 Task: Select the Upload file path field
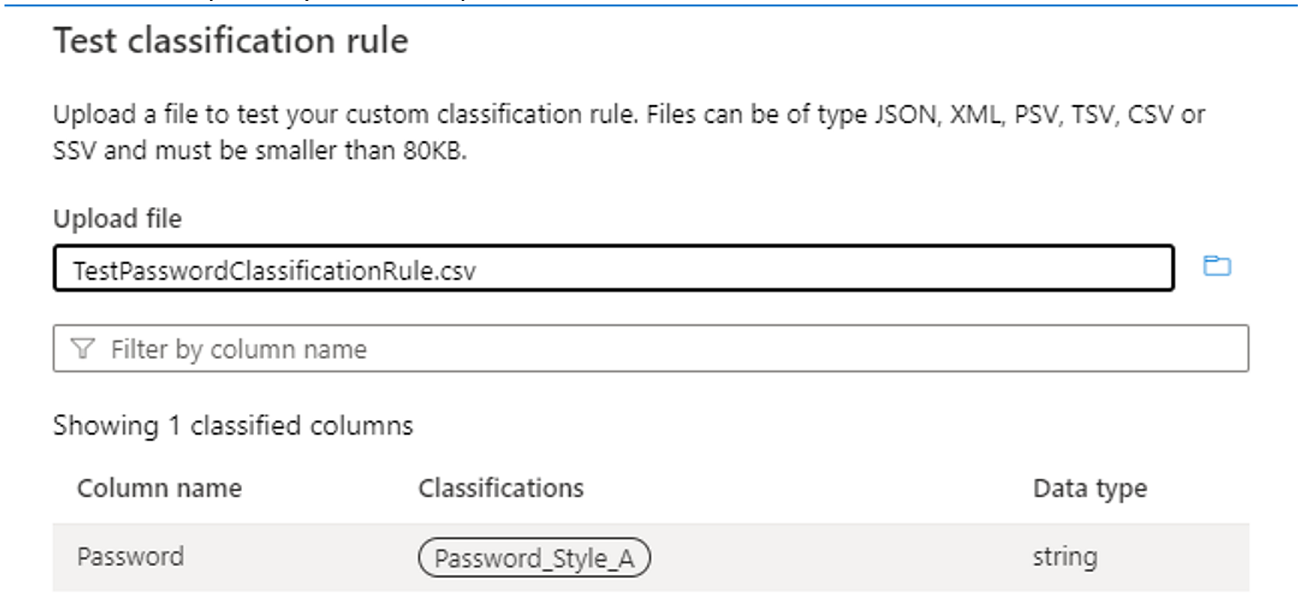[614, 268]
